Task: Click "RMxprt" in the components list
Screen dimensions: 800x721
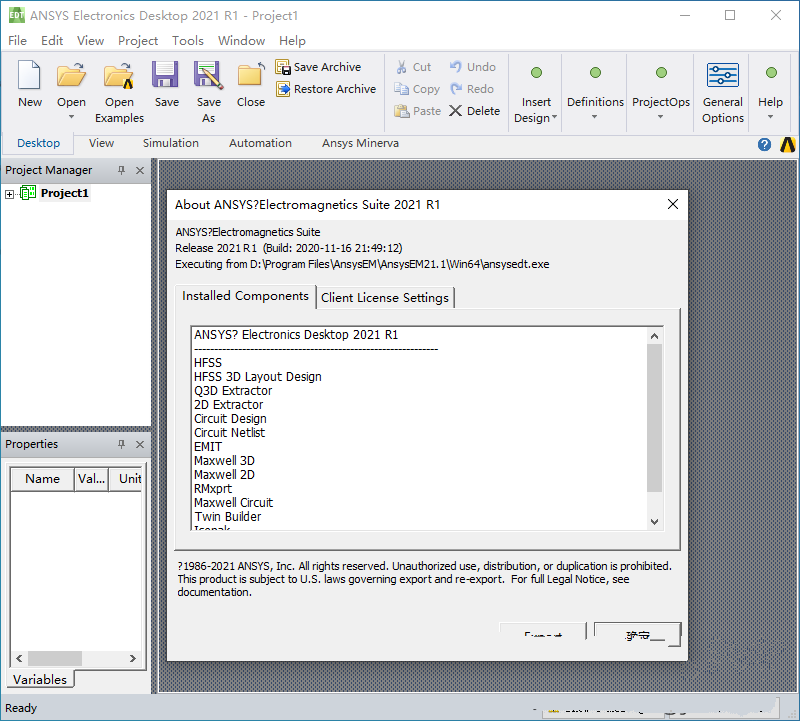Action: click(x=213, y=489)
